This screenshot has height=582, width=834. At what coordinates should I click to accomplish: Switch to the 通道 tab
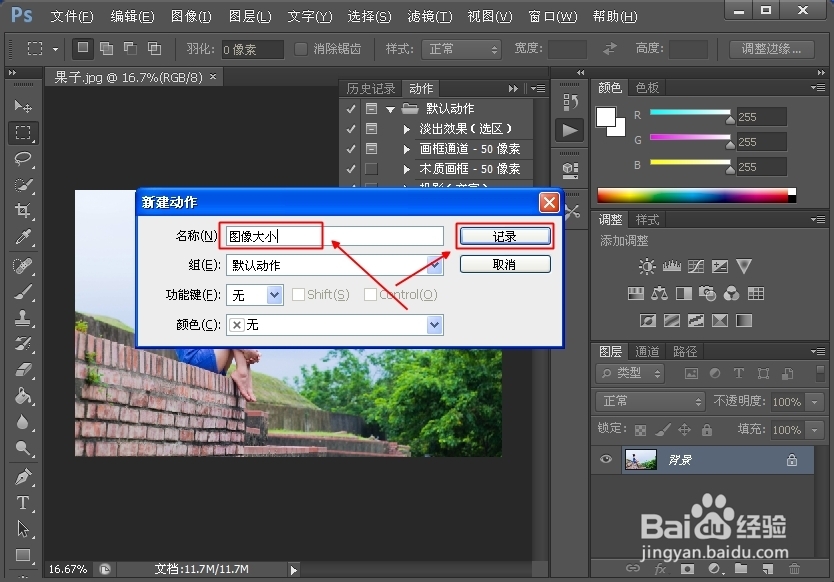[647, 351]
